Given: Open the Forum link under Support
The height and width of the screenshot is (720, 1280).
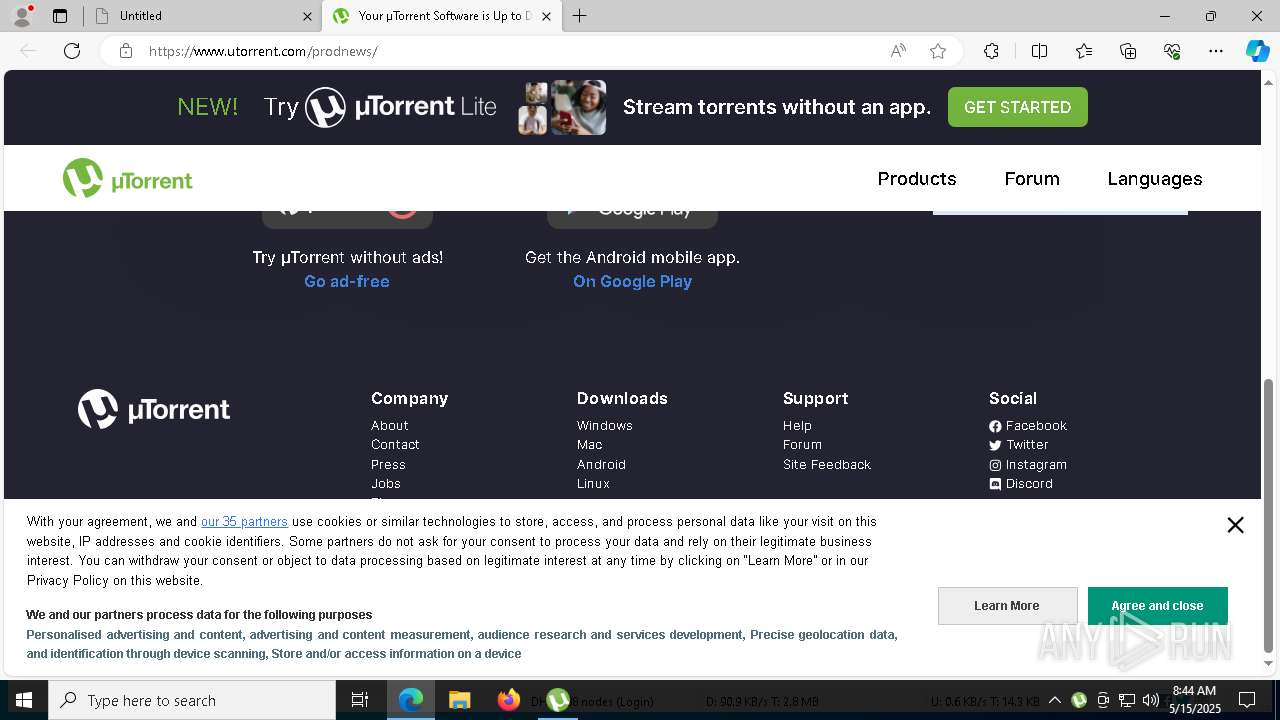Looking at the screenshot, I should coord(802,445).
